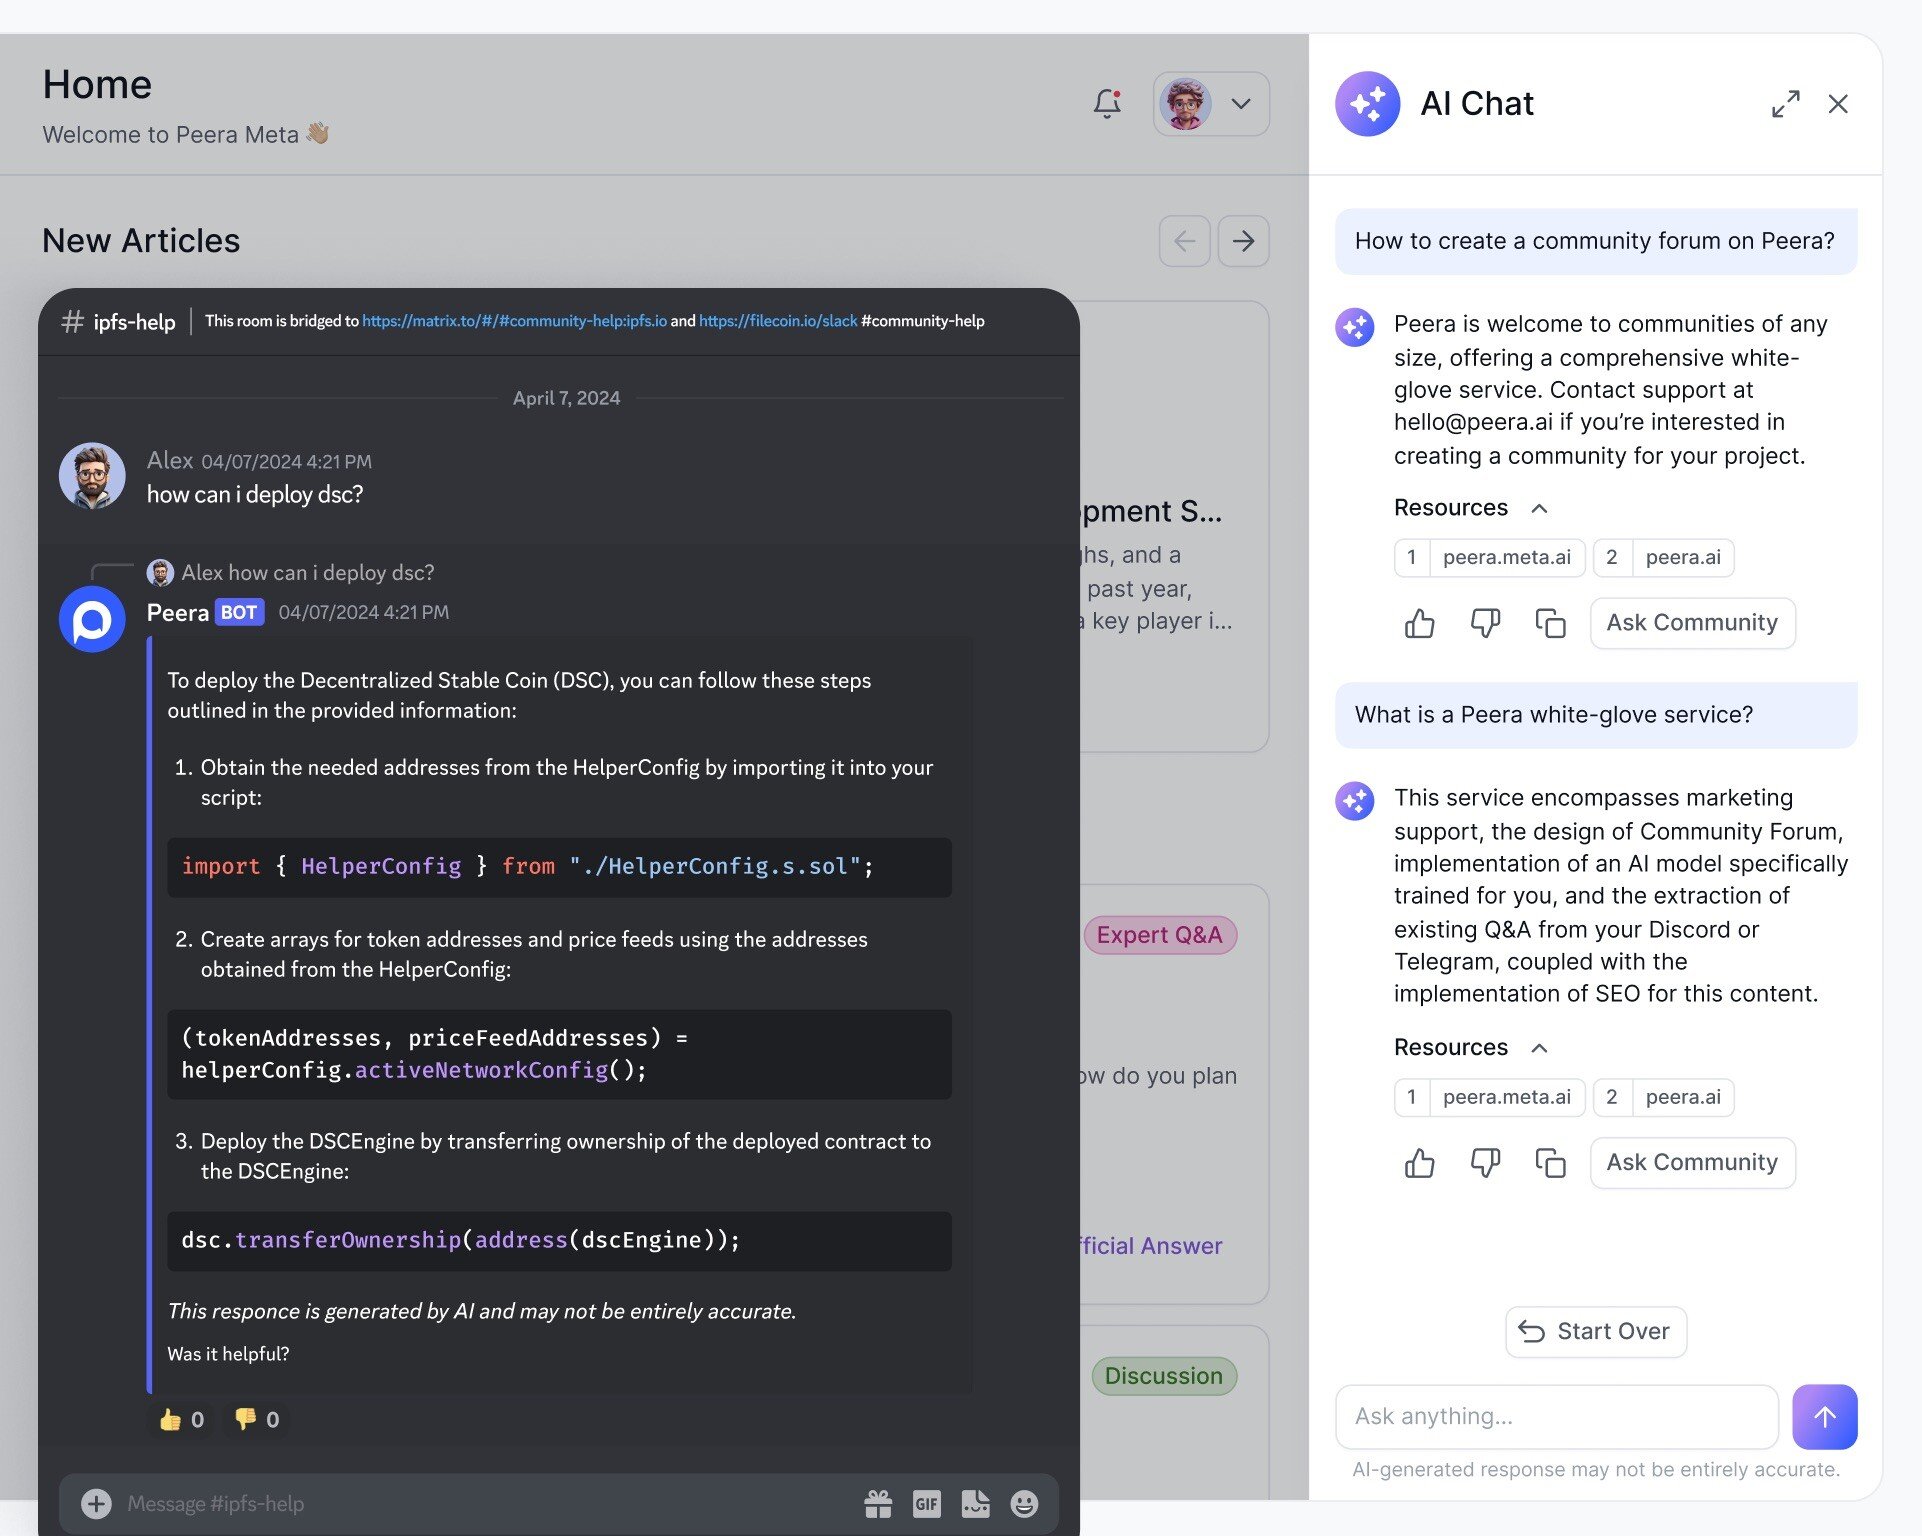This screenshot has width=1922, height=1536.
Task: Click the Start Over button
Action: [x=1593, y=1329]
